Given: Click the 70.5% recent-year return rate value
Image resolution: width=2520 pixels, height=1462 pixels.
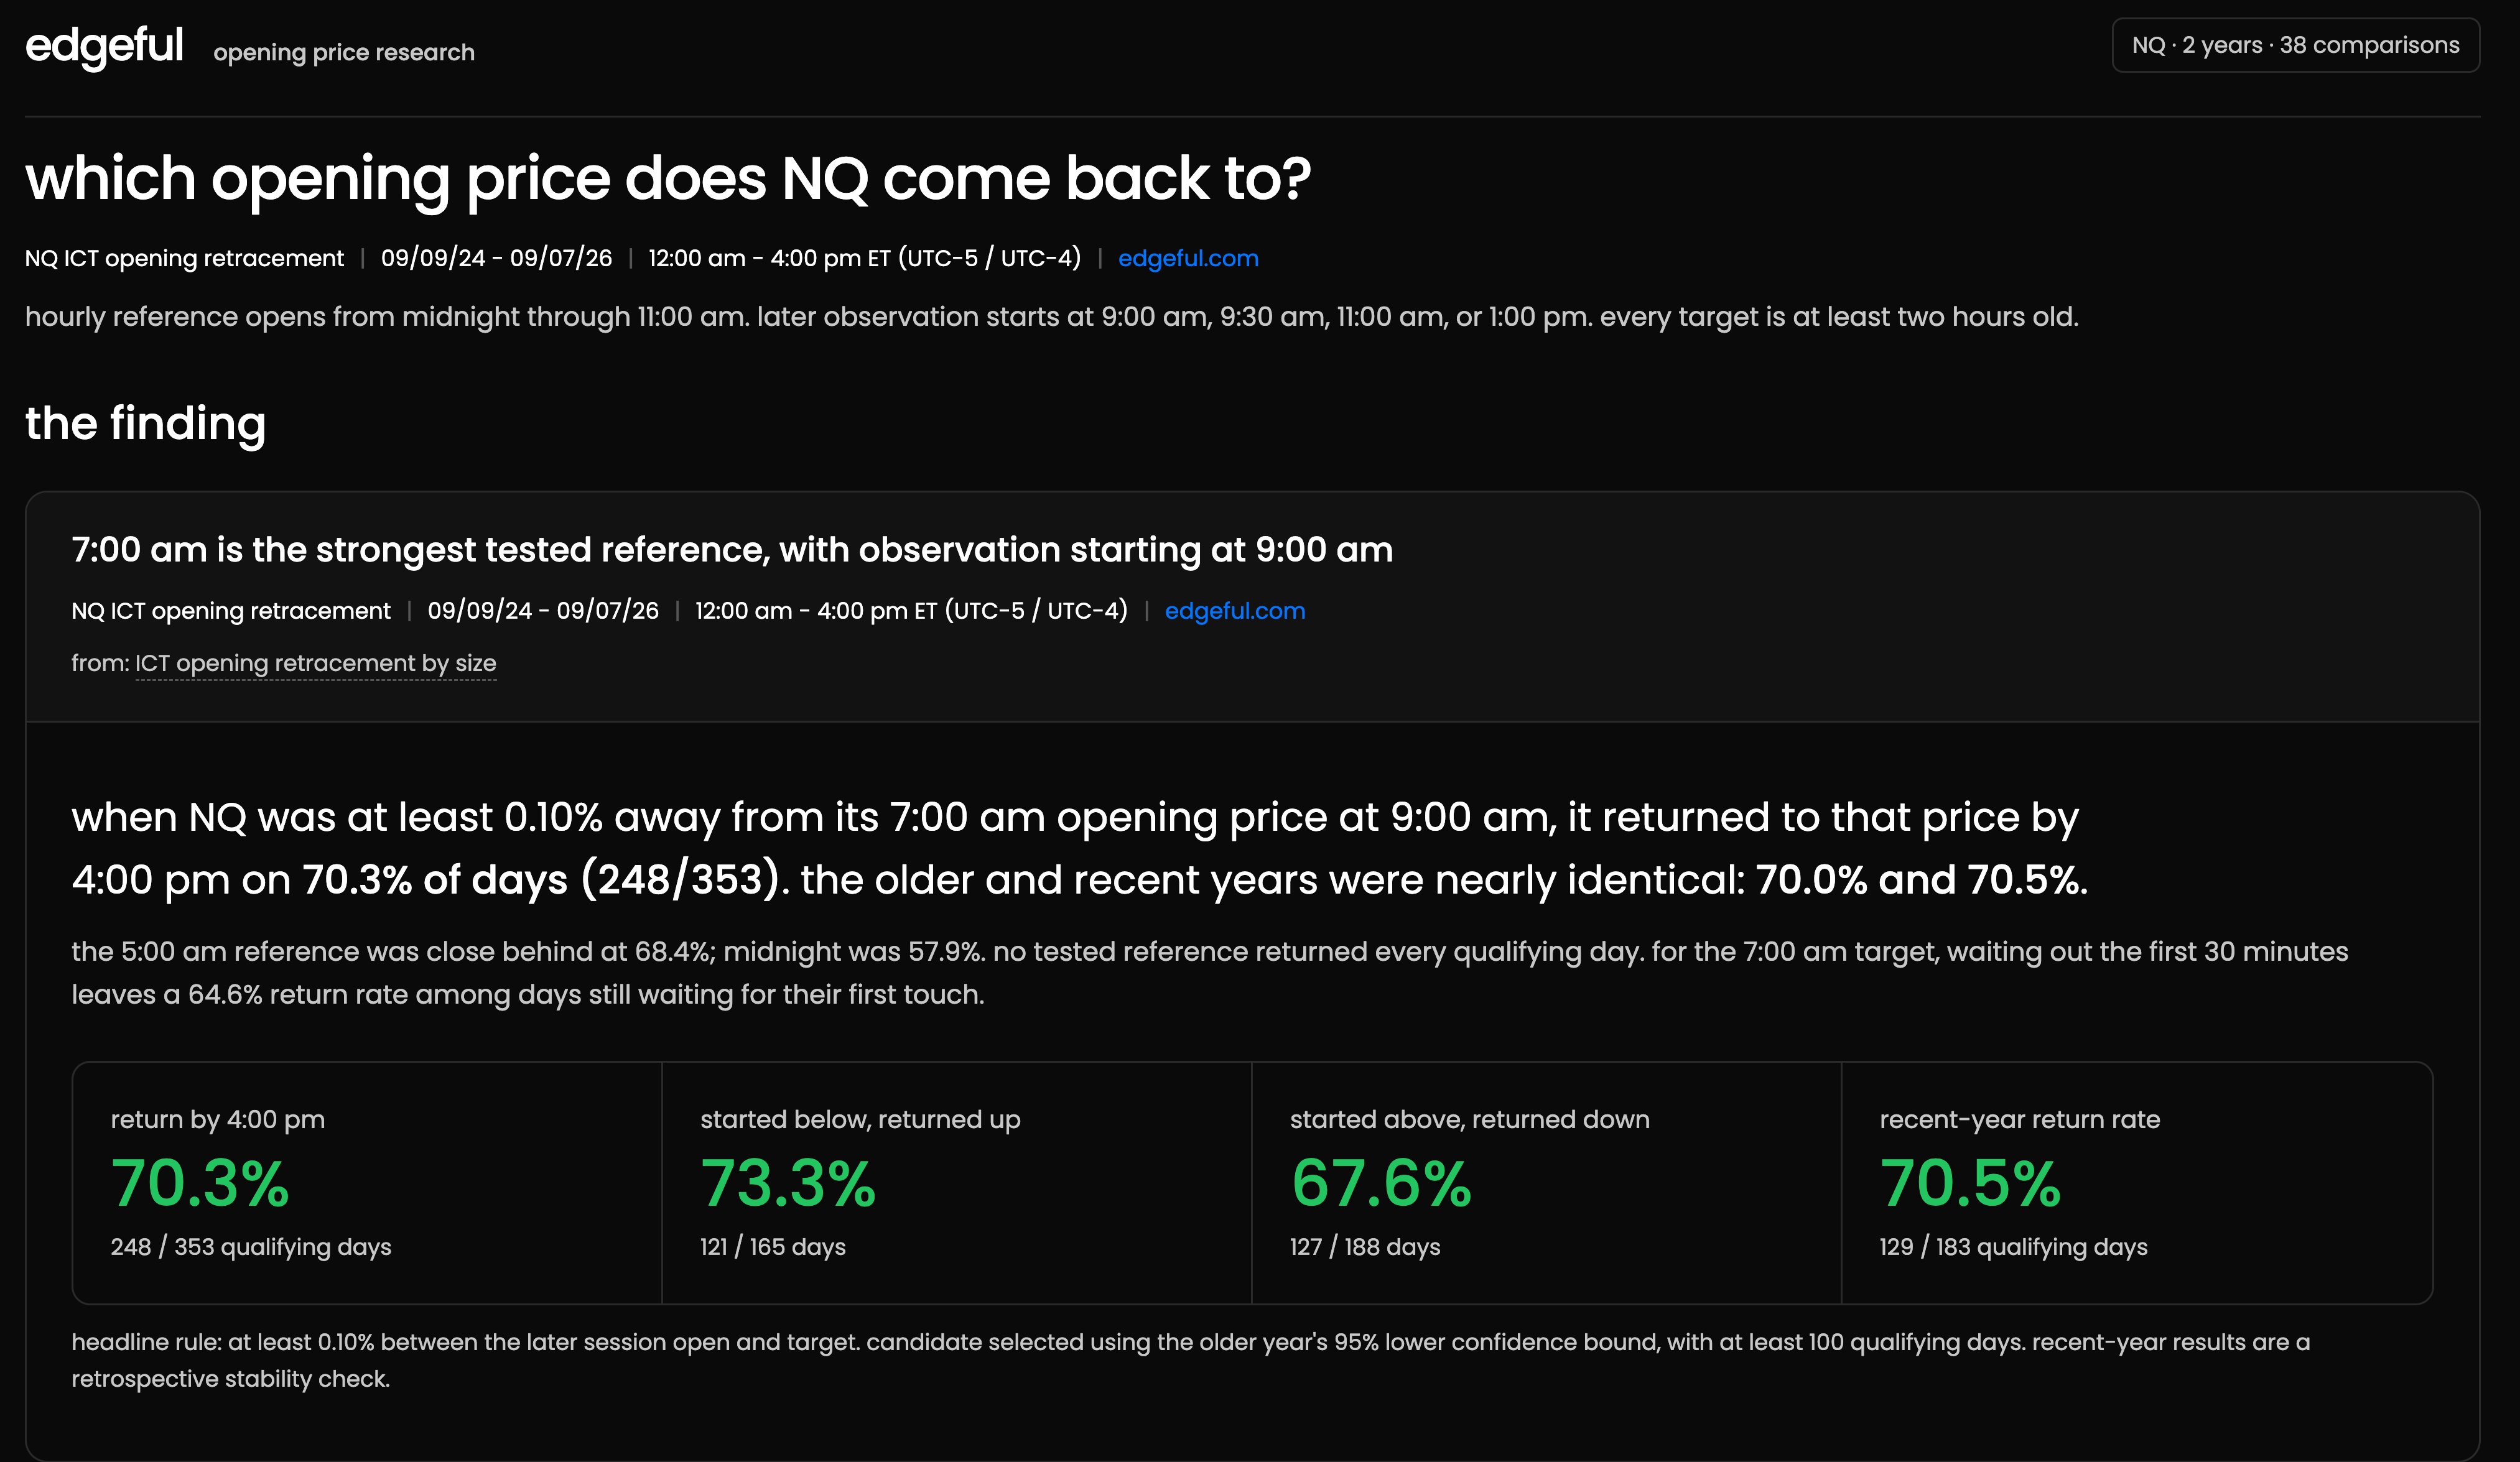Looking at the screenshot, I should tap(1970, 1184).
